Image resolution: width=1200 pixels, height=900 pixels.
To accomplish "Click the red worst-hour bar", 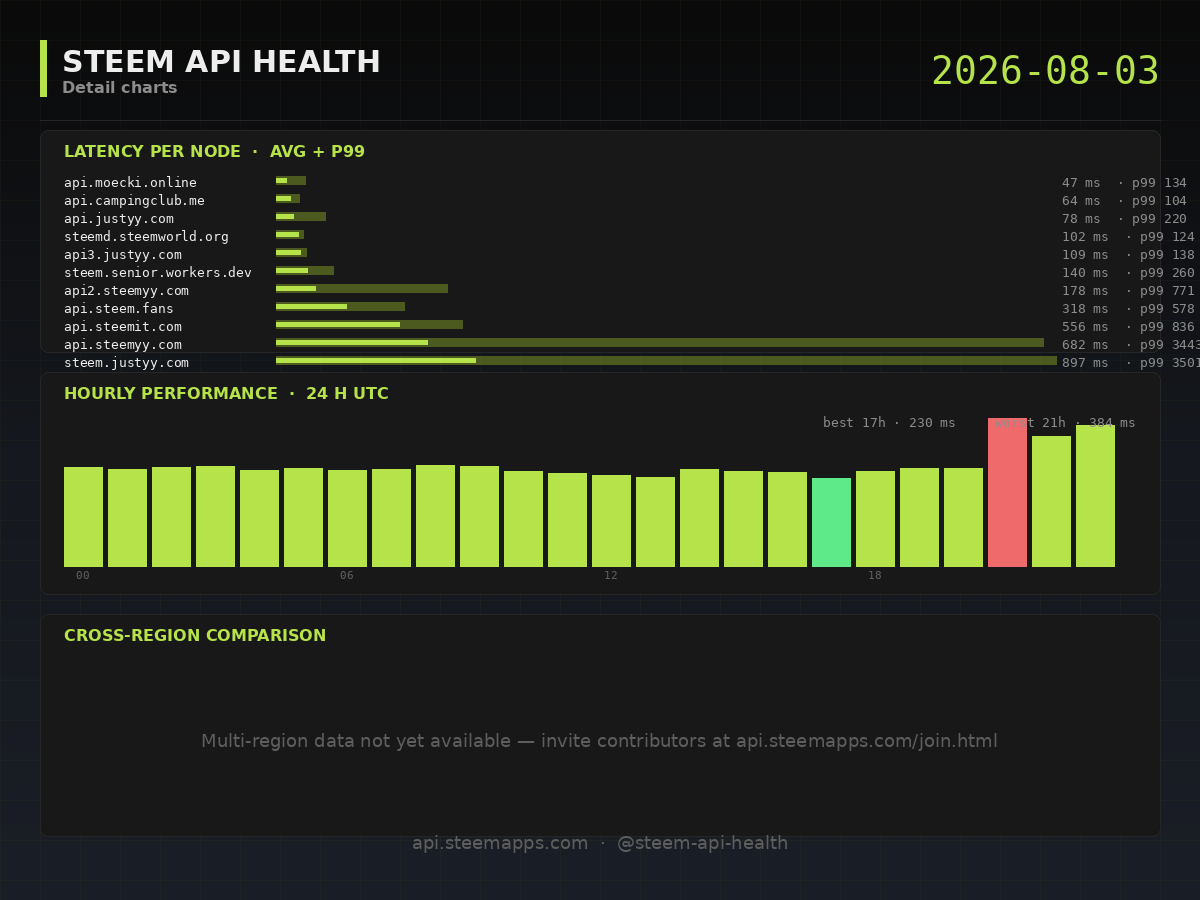I will (1007, 493).
